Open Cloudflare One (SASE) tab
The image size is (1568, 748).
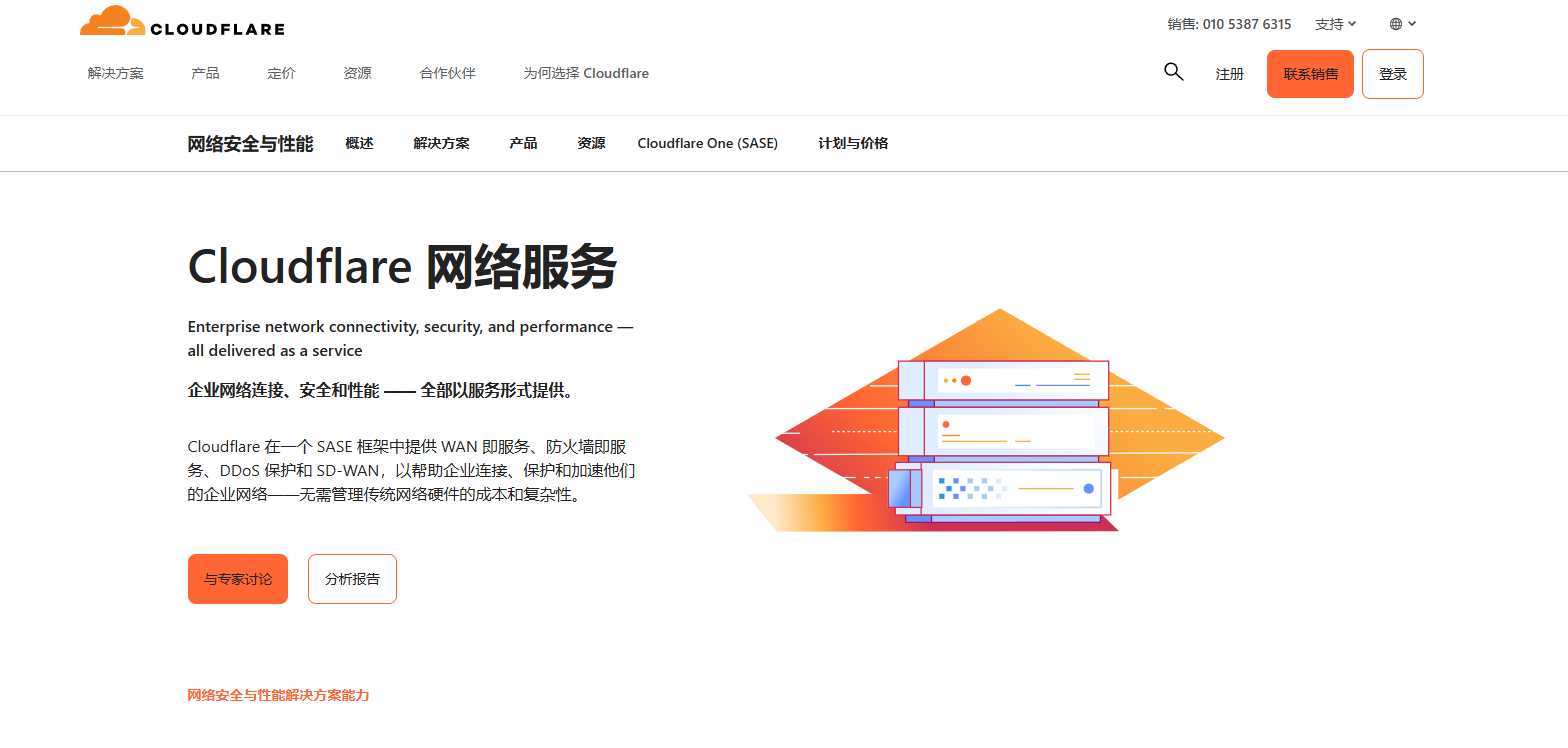click(x=707, y=143)
